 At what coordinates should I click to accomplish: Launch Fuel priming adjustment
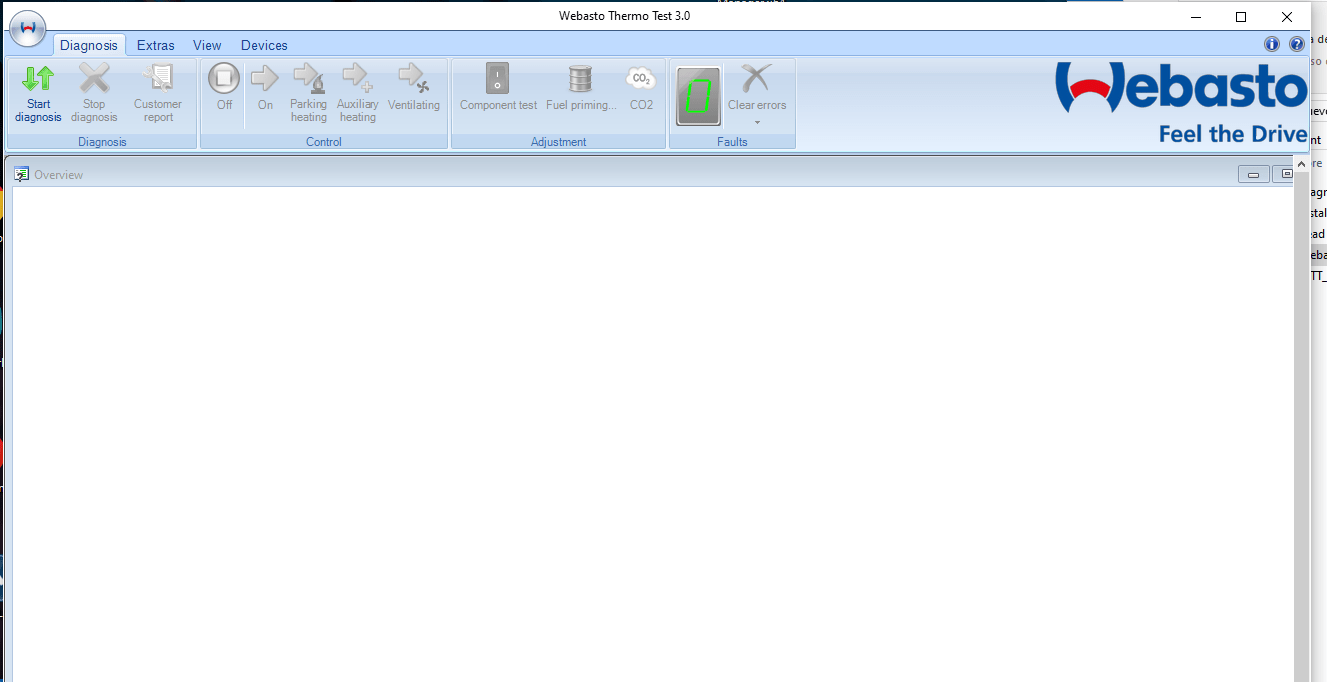tap(580, 79)
